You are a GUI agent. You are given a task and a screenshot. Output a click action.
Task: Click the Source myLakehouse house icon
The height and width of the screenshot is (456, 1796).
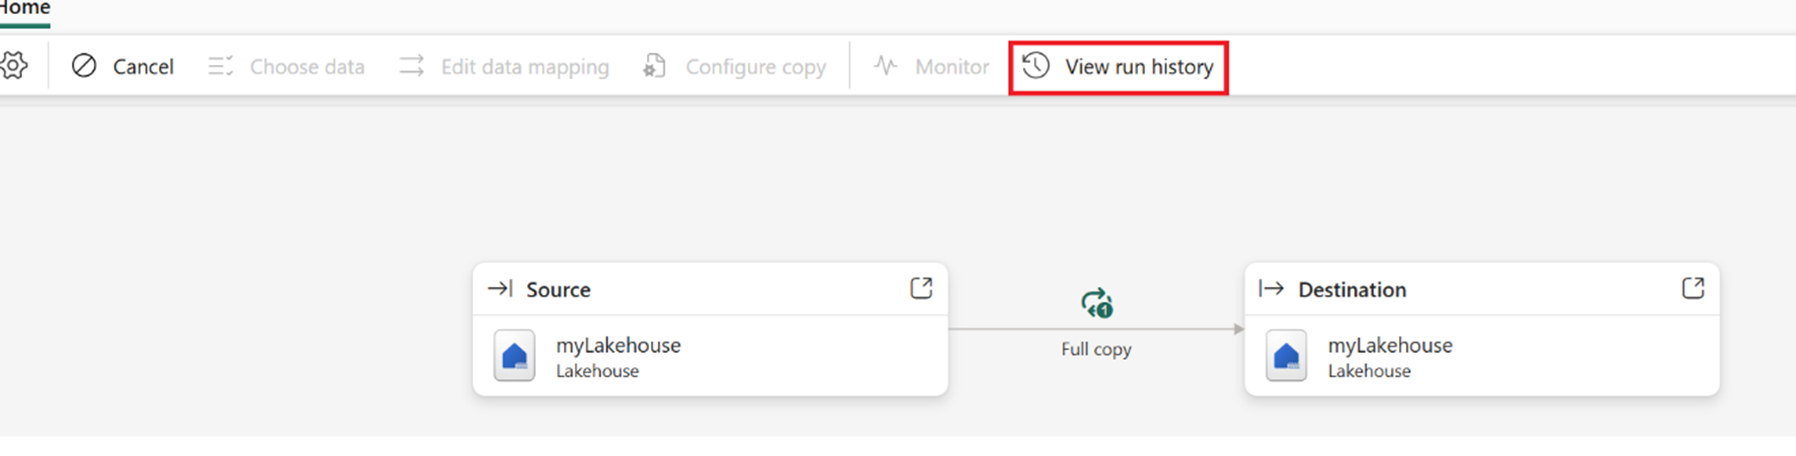[x=514, y=356]
